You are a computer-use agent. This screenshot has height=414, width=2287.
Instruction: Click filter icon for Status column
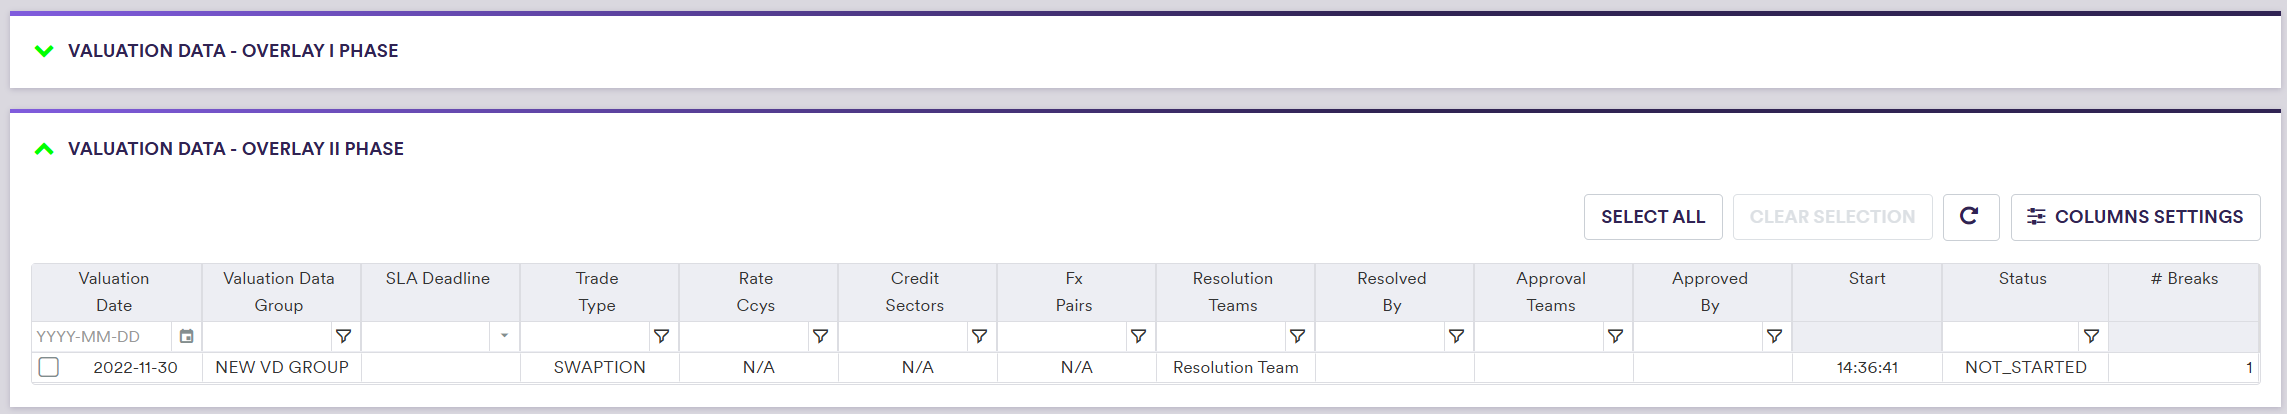click(x=2091, y=337)
